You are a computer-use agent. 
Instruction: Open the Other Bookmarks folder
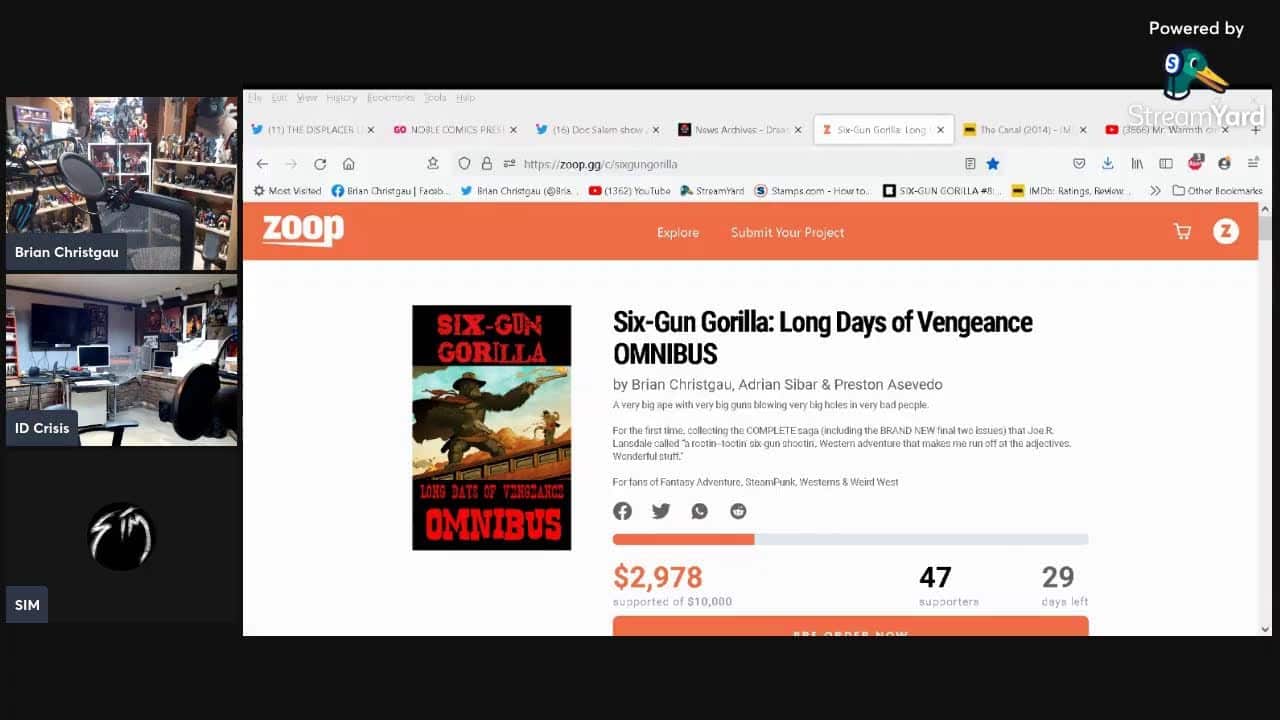pos(1218,190)
